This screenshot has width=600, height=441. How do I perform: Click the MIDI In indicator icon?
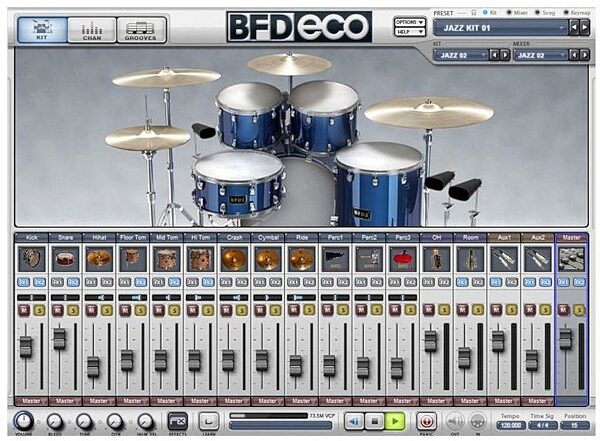point(477,421)
